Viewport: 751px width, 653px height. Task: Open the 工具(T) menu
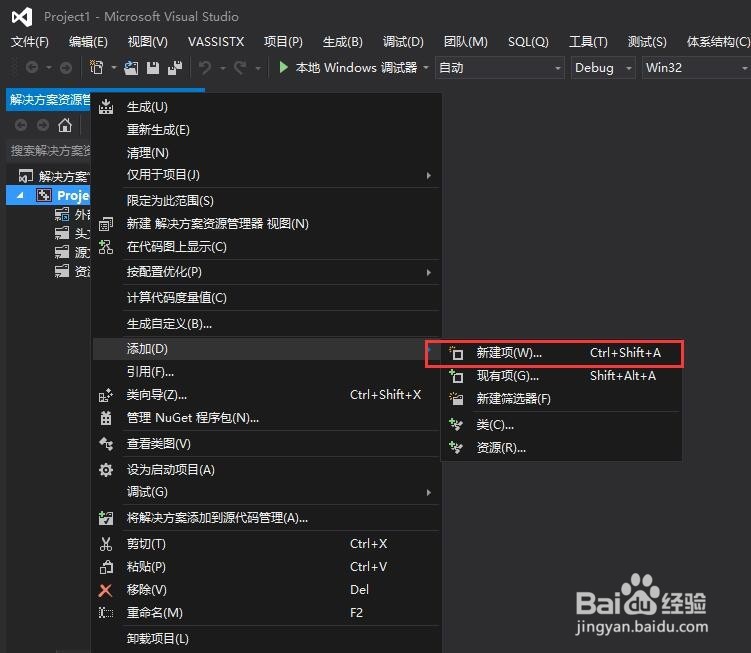pos(588,42)
